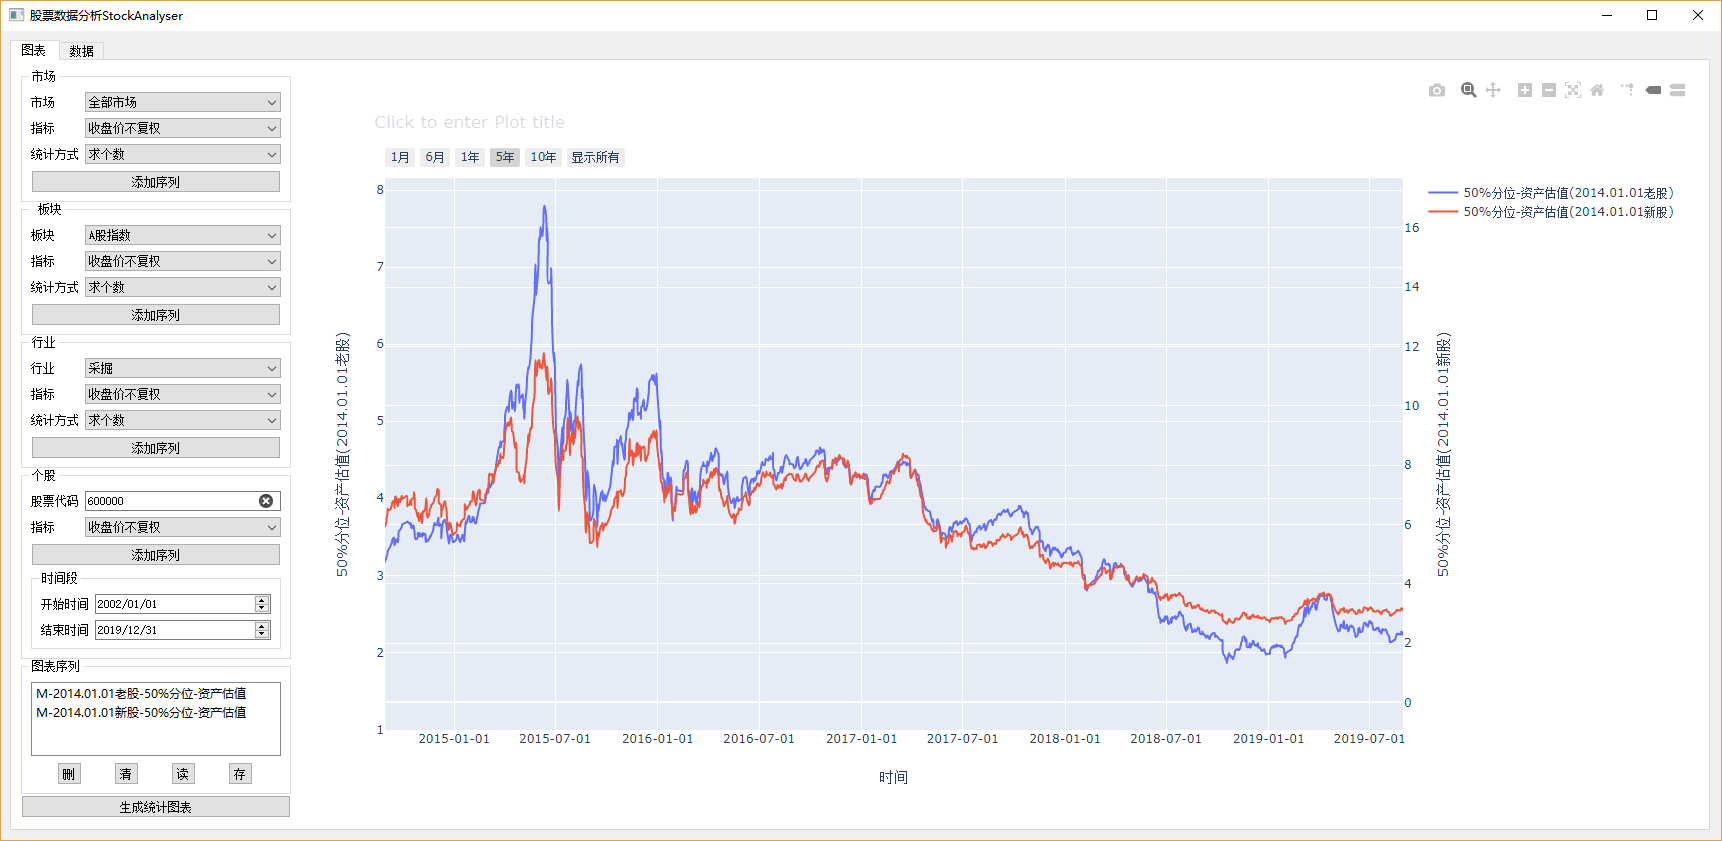
Task: Expand the A股指数 sector dropdown
Action: tap(182, 235)
